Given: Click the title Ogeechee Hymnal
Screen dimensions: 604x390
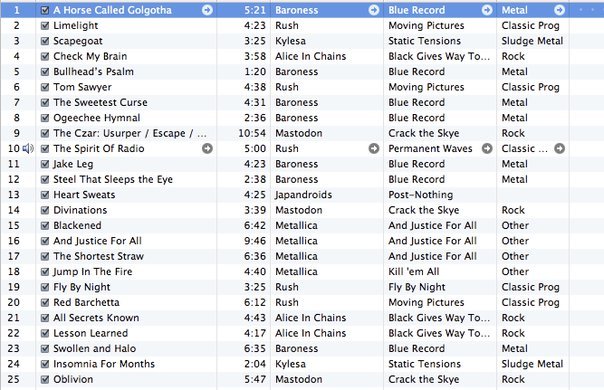Looking at the screenshot, I should click(97, 118).
